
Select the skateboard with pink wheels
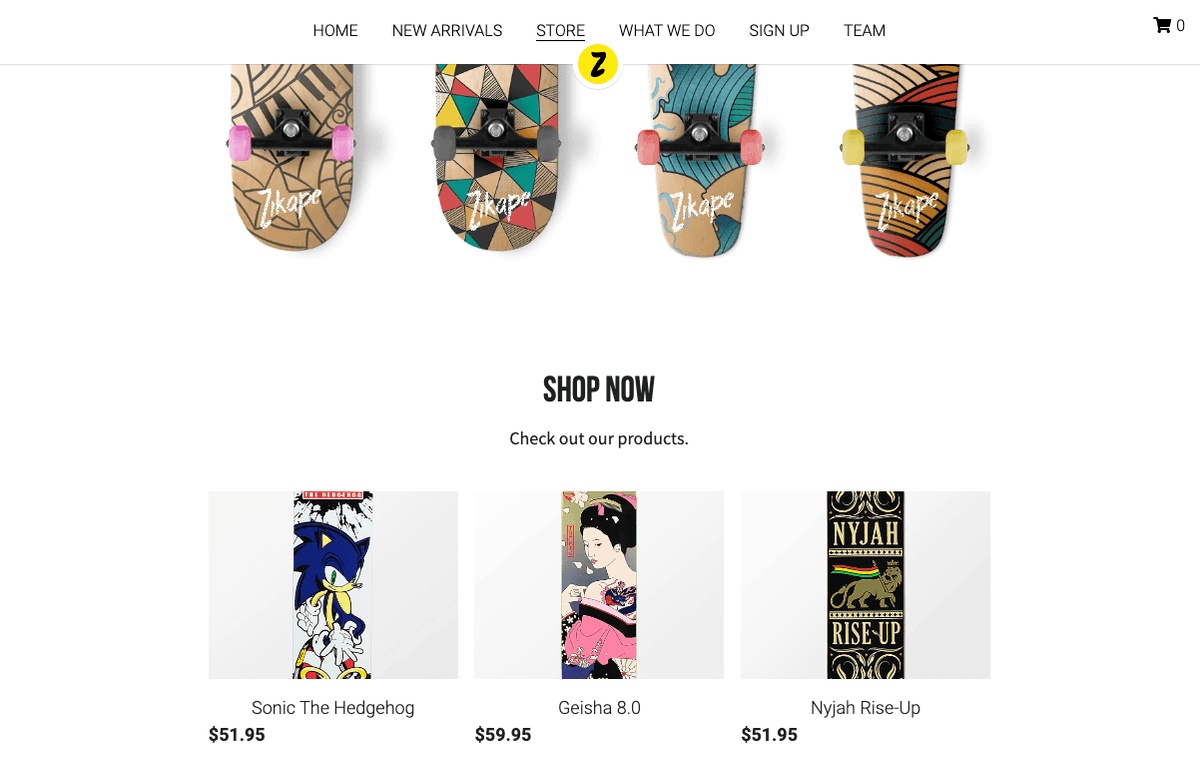[x=291, y=157]
